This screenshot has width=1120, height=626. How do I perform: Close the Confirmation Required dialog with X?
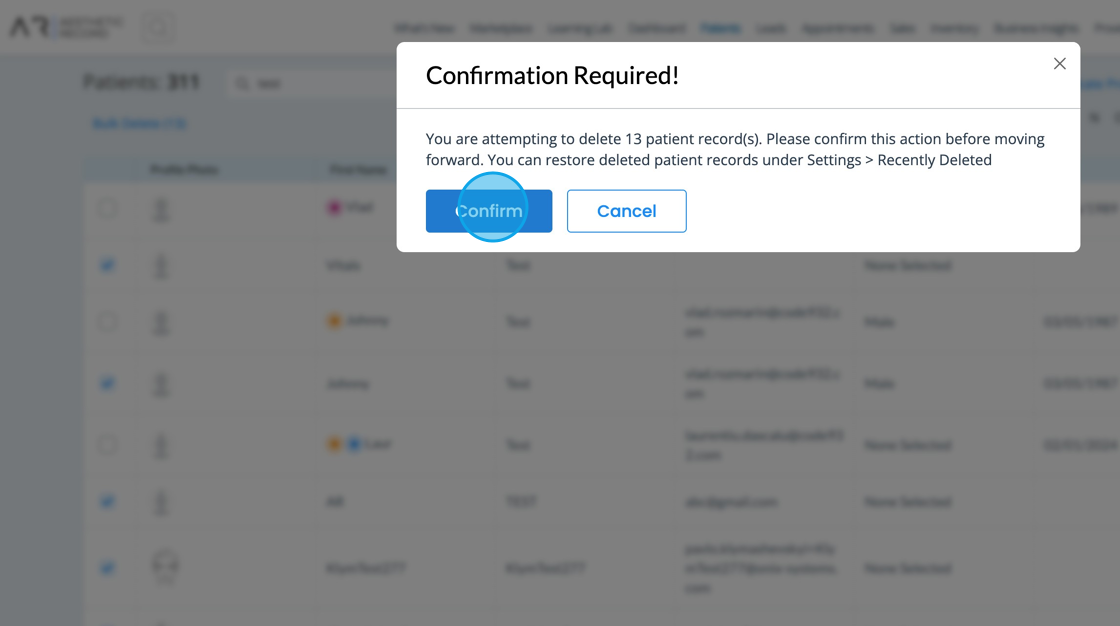(x=1059, y=64)
